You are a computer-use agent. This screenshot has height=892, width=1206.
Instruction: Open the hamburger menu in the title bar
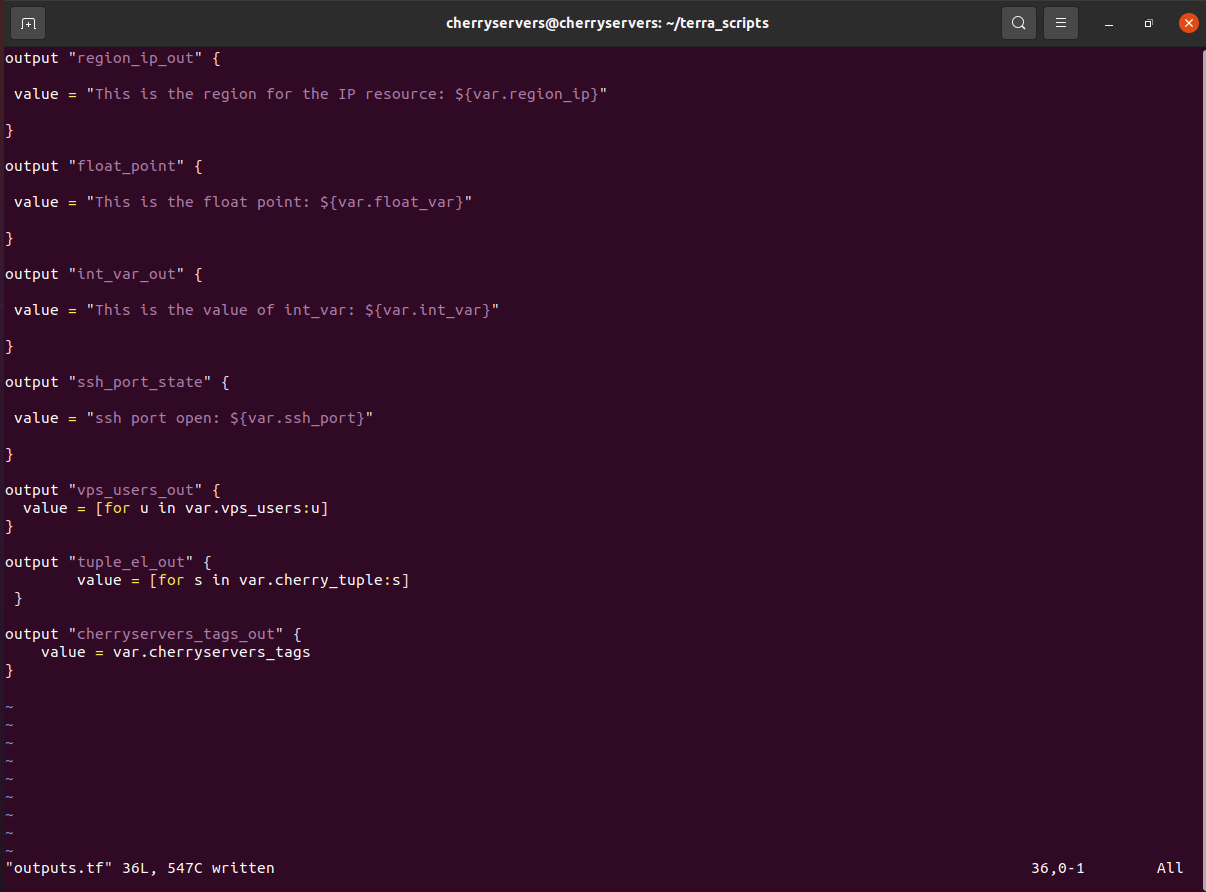[x=1060, y=22]
